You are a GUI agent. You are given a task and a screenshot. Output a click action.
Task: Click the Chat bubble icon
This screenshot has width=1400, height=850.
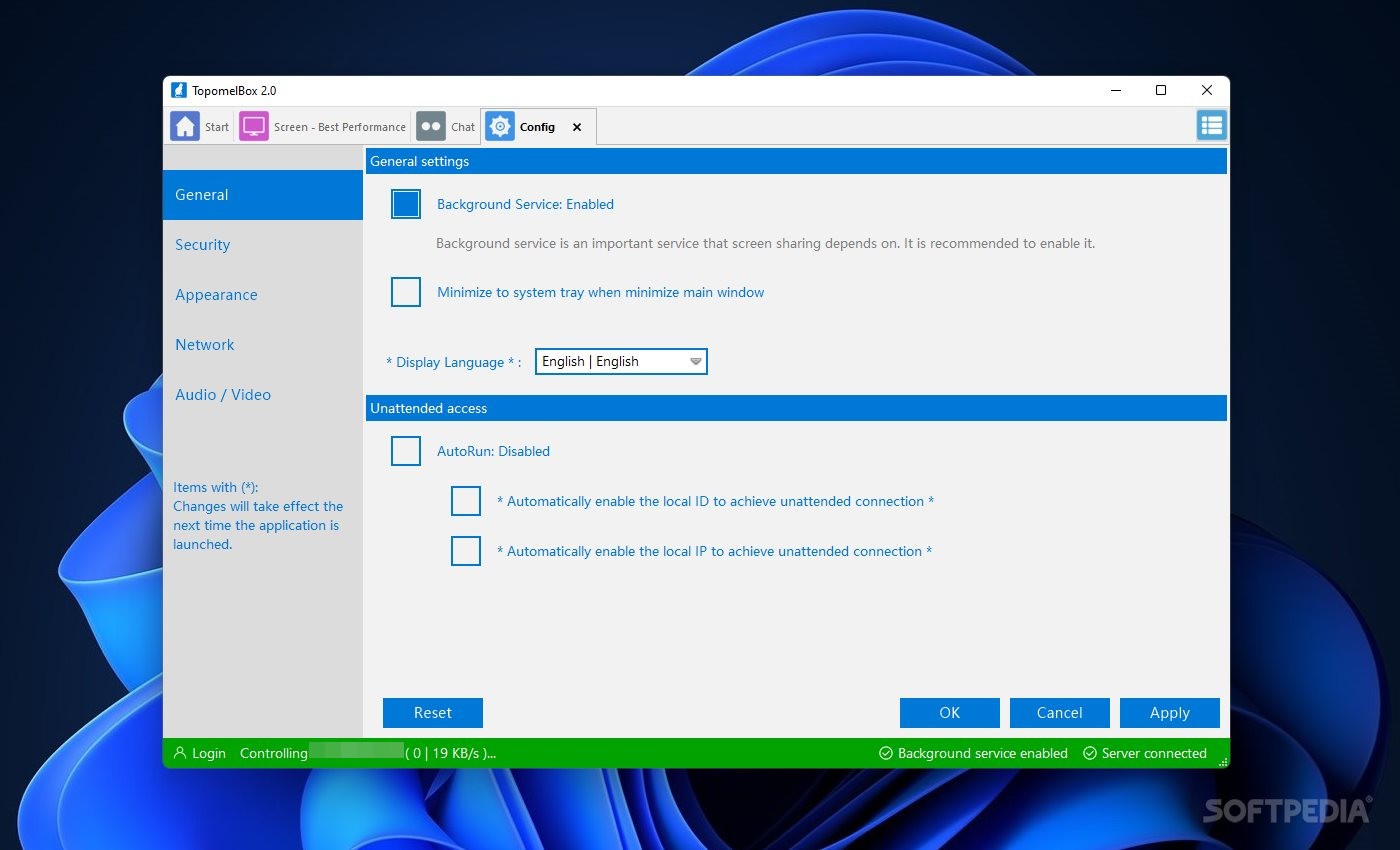coord(431,127)
